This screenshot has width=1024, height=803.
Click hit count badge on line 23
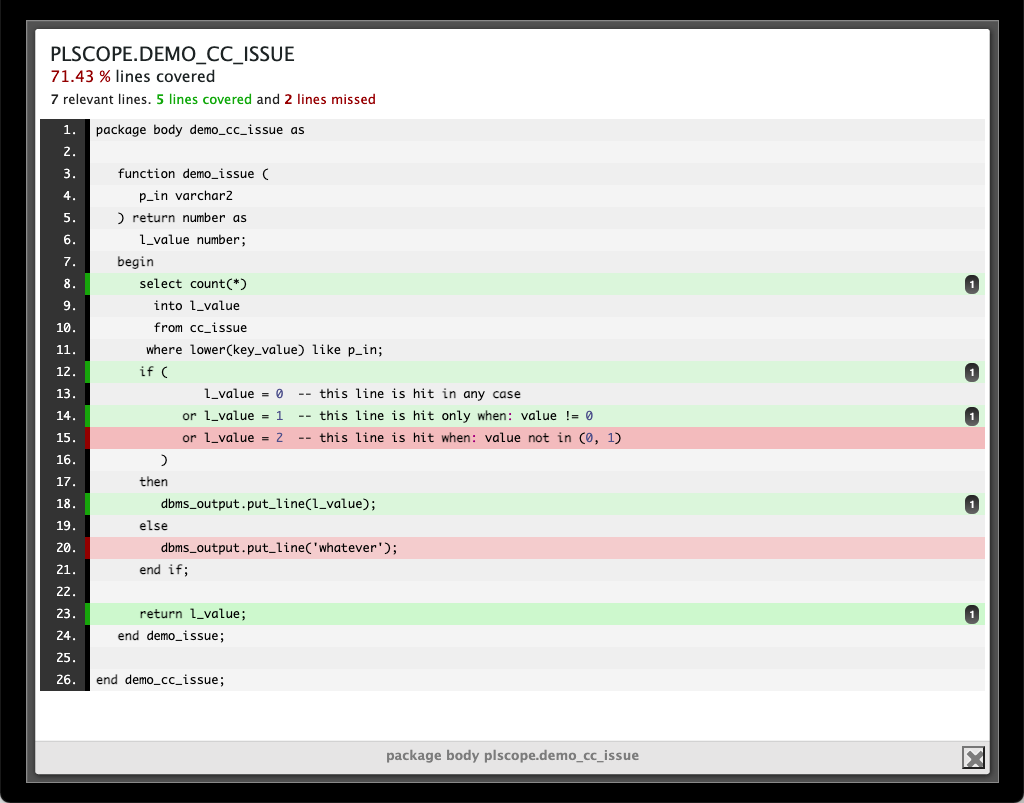point(972,614)
